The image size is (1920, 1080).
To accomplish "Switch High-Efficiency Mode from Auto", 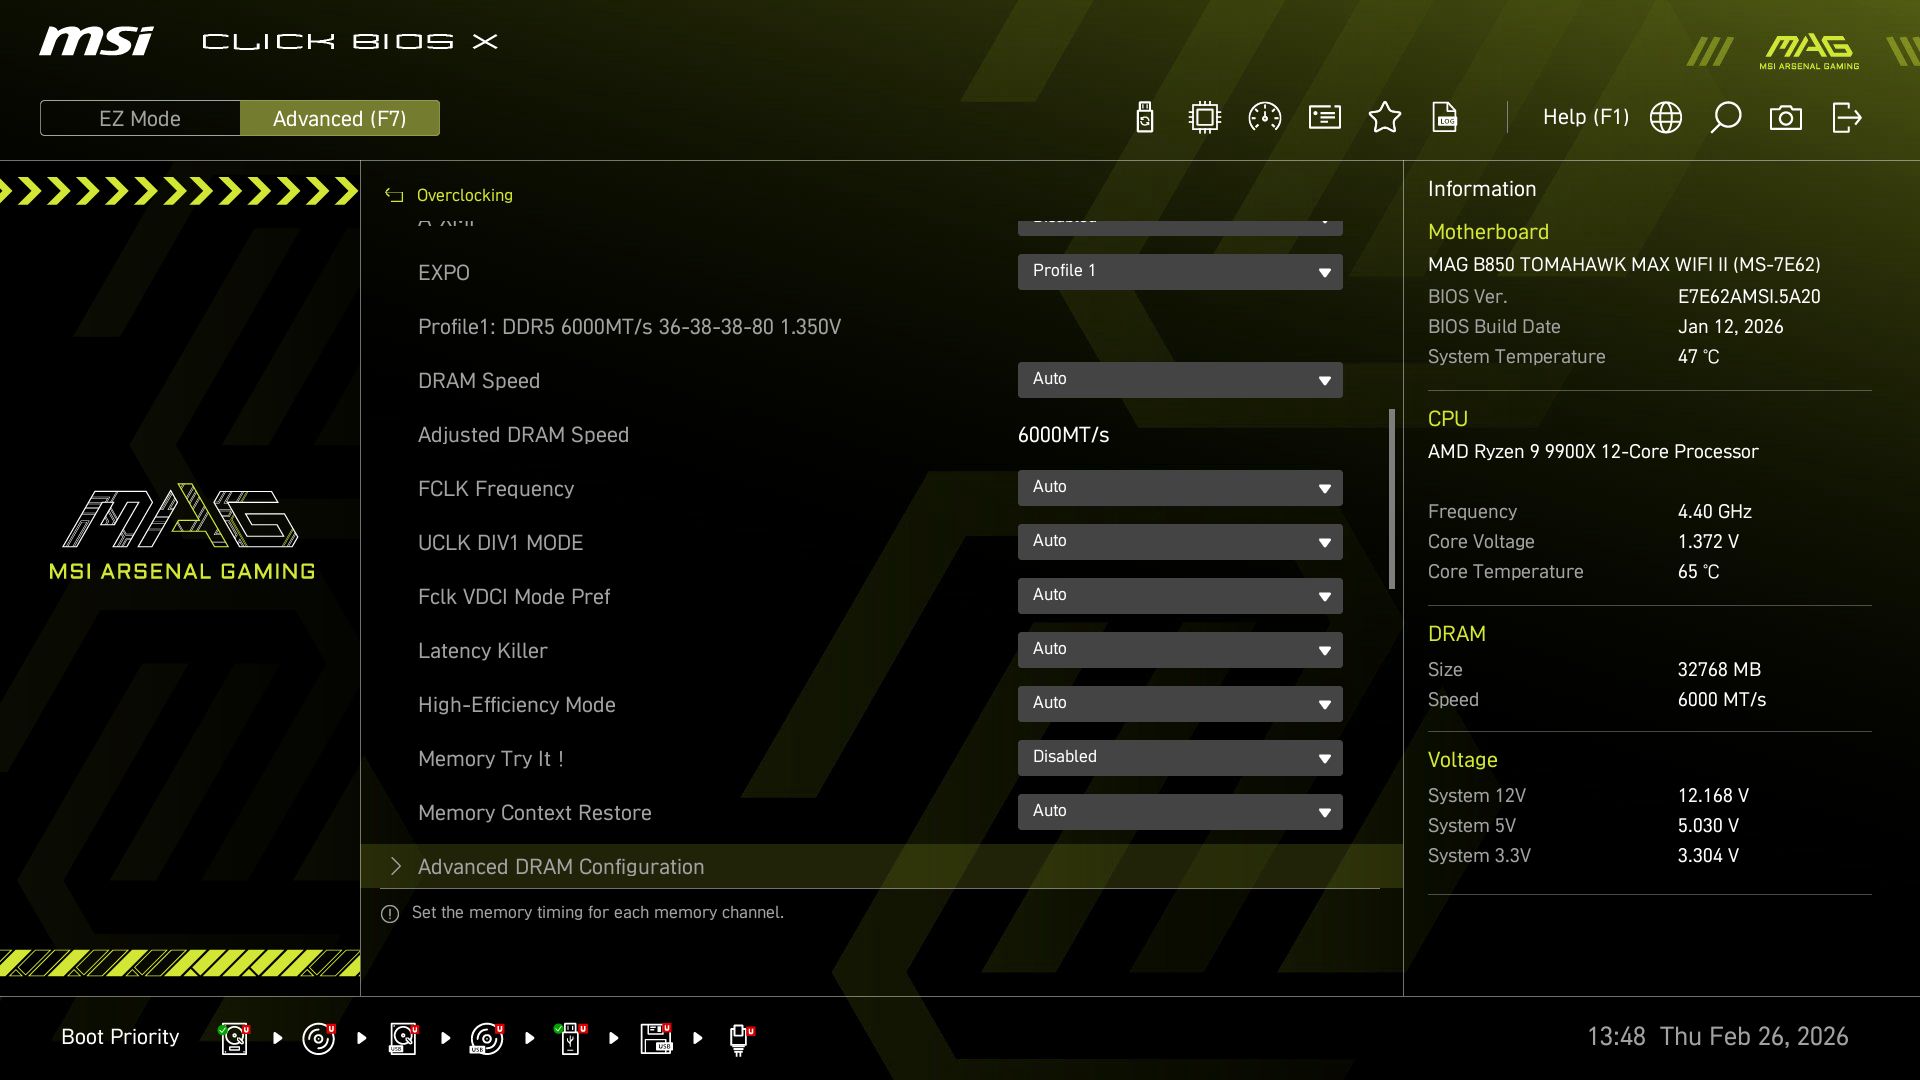I will [1180, 703].
